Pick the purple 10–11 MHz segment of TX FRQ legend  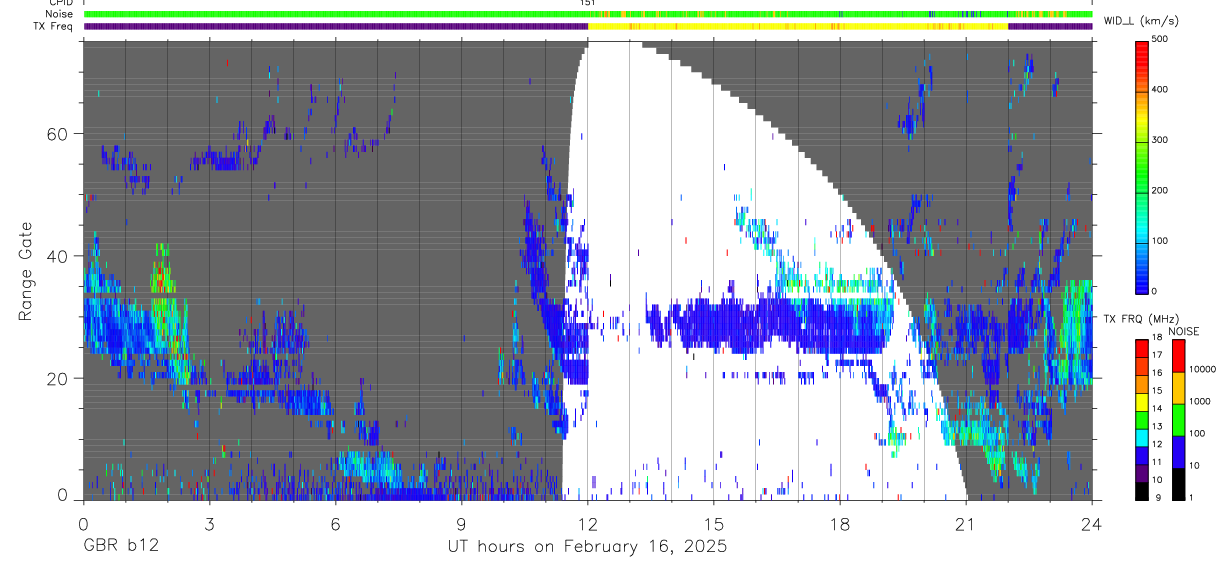1141,473
